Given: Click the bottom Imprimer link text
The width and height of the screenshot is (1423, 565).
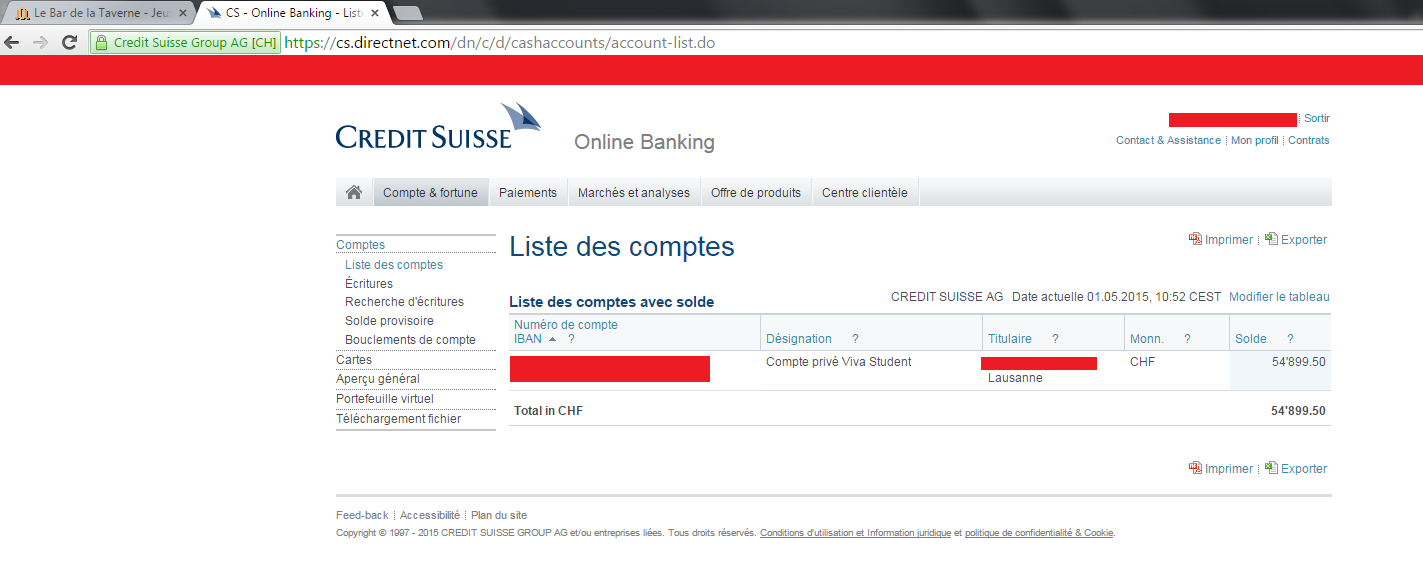Looking at the screenshot, I should [x=1229, y=469].
